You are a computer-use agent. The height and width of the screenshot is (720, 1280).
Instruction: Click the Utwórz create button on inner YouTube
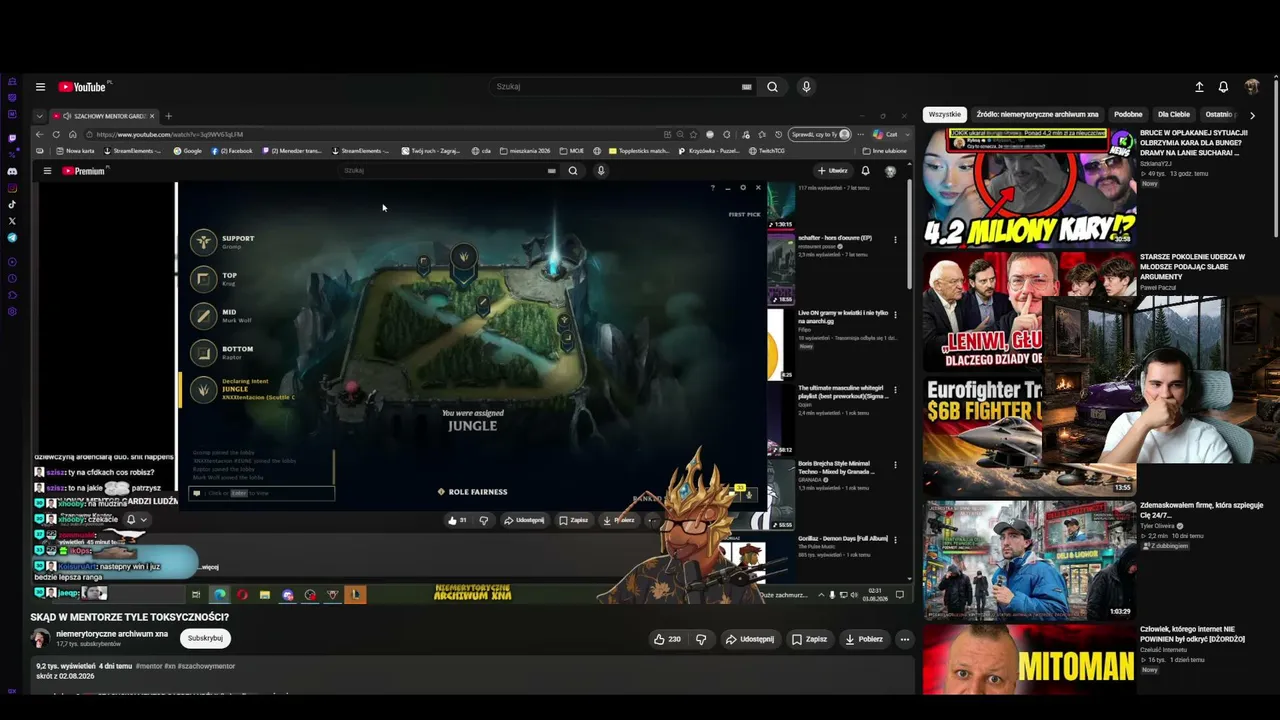click(832, 171)
